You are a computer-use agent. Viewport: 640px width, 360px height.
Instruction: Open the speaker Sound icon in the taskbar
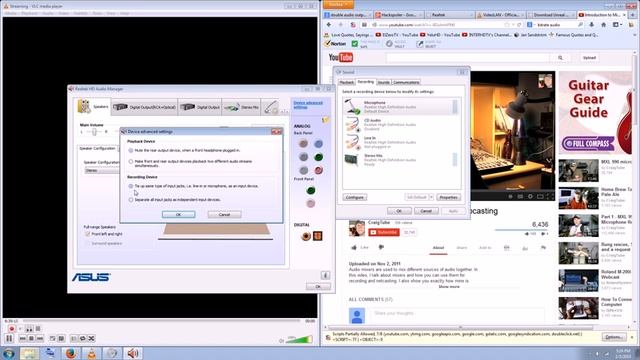point(133,353)
